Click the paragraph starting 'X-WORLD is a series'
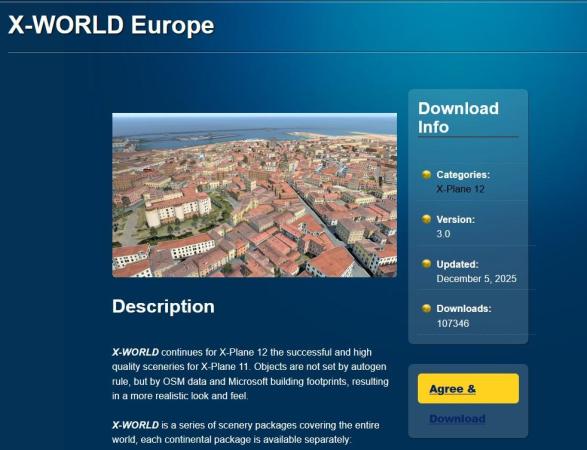The image size is (587, 450). [246, 432]
